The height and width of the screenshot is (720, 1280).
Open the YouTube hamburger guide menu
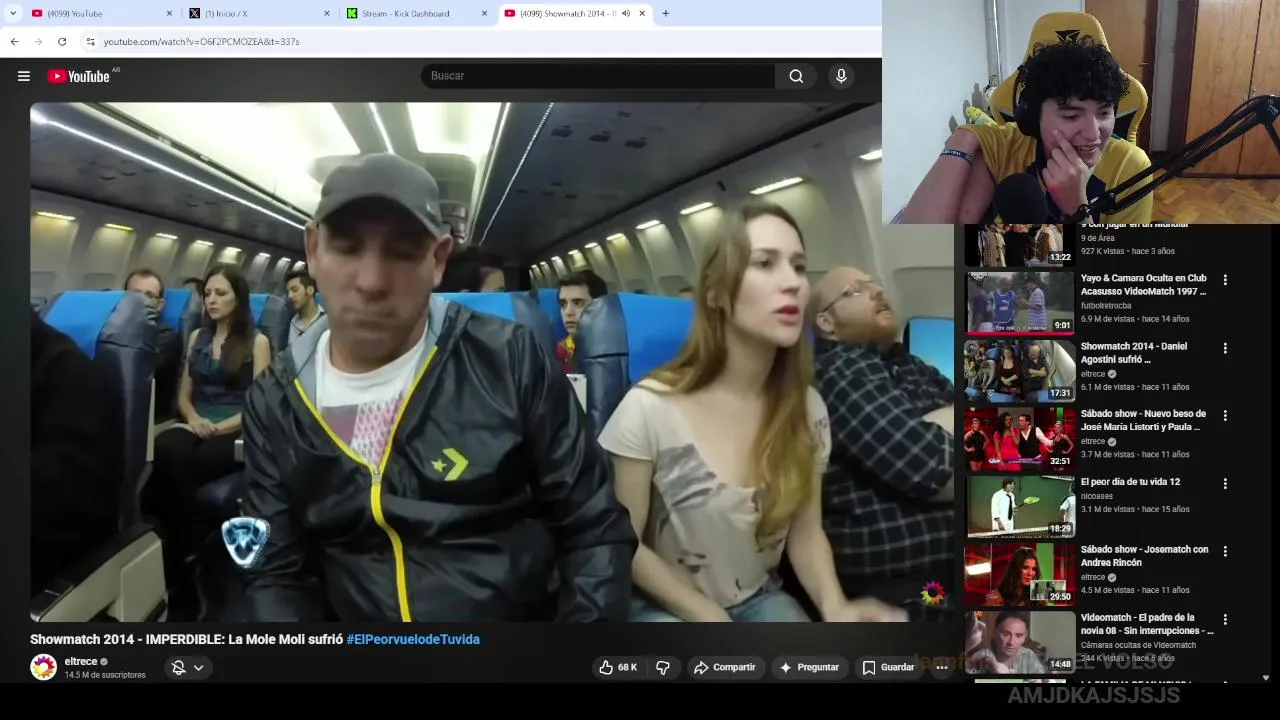point(24,76)
